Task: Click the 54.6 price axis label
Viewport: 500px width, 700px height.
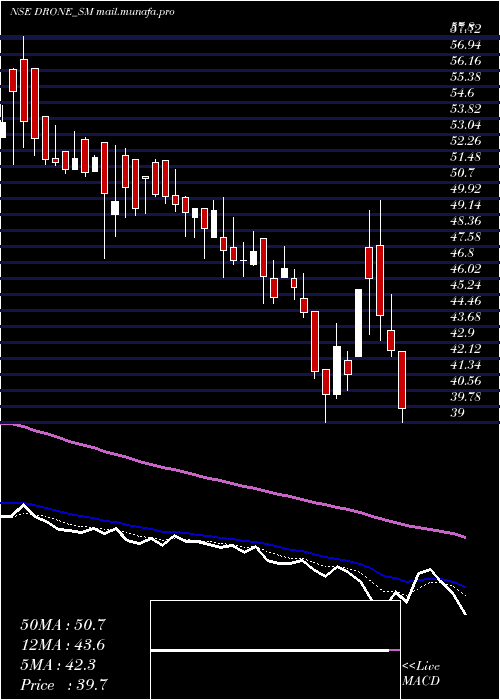Action: coord(463,93)
